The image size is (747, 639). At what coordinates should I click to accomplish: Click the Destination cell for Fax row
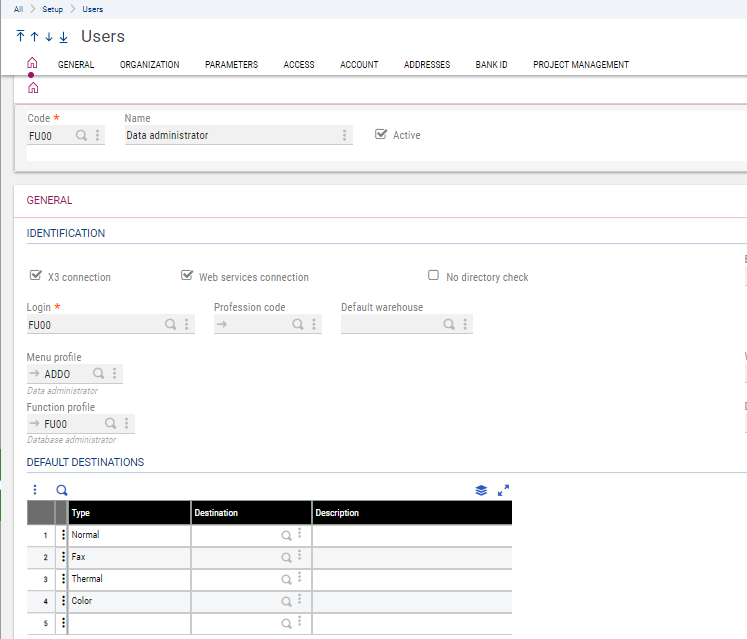click(x=235, y=557)
